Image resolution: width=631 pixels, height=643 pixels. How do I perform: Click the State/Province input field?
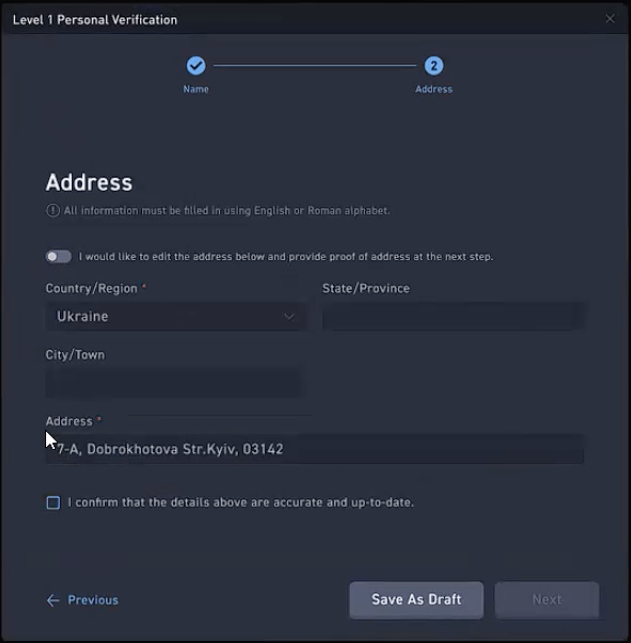point(453,317)
